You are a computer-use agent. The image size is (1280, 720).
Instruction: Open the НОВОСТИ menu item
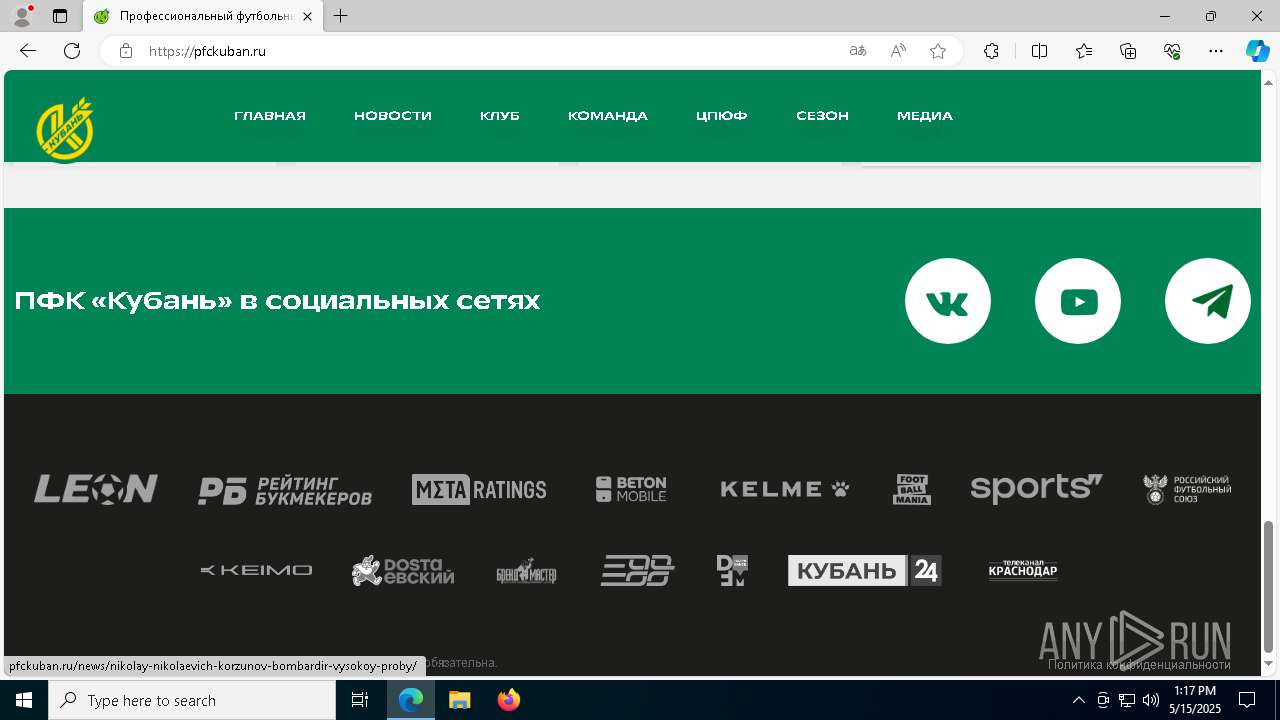[x=393, y=116]
